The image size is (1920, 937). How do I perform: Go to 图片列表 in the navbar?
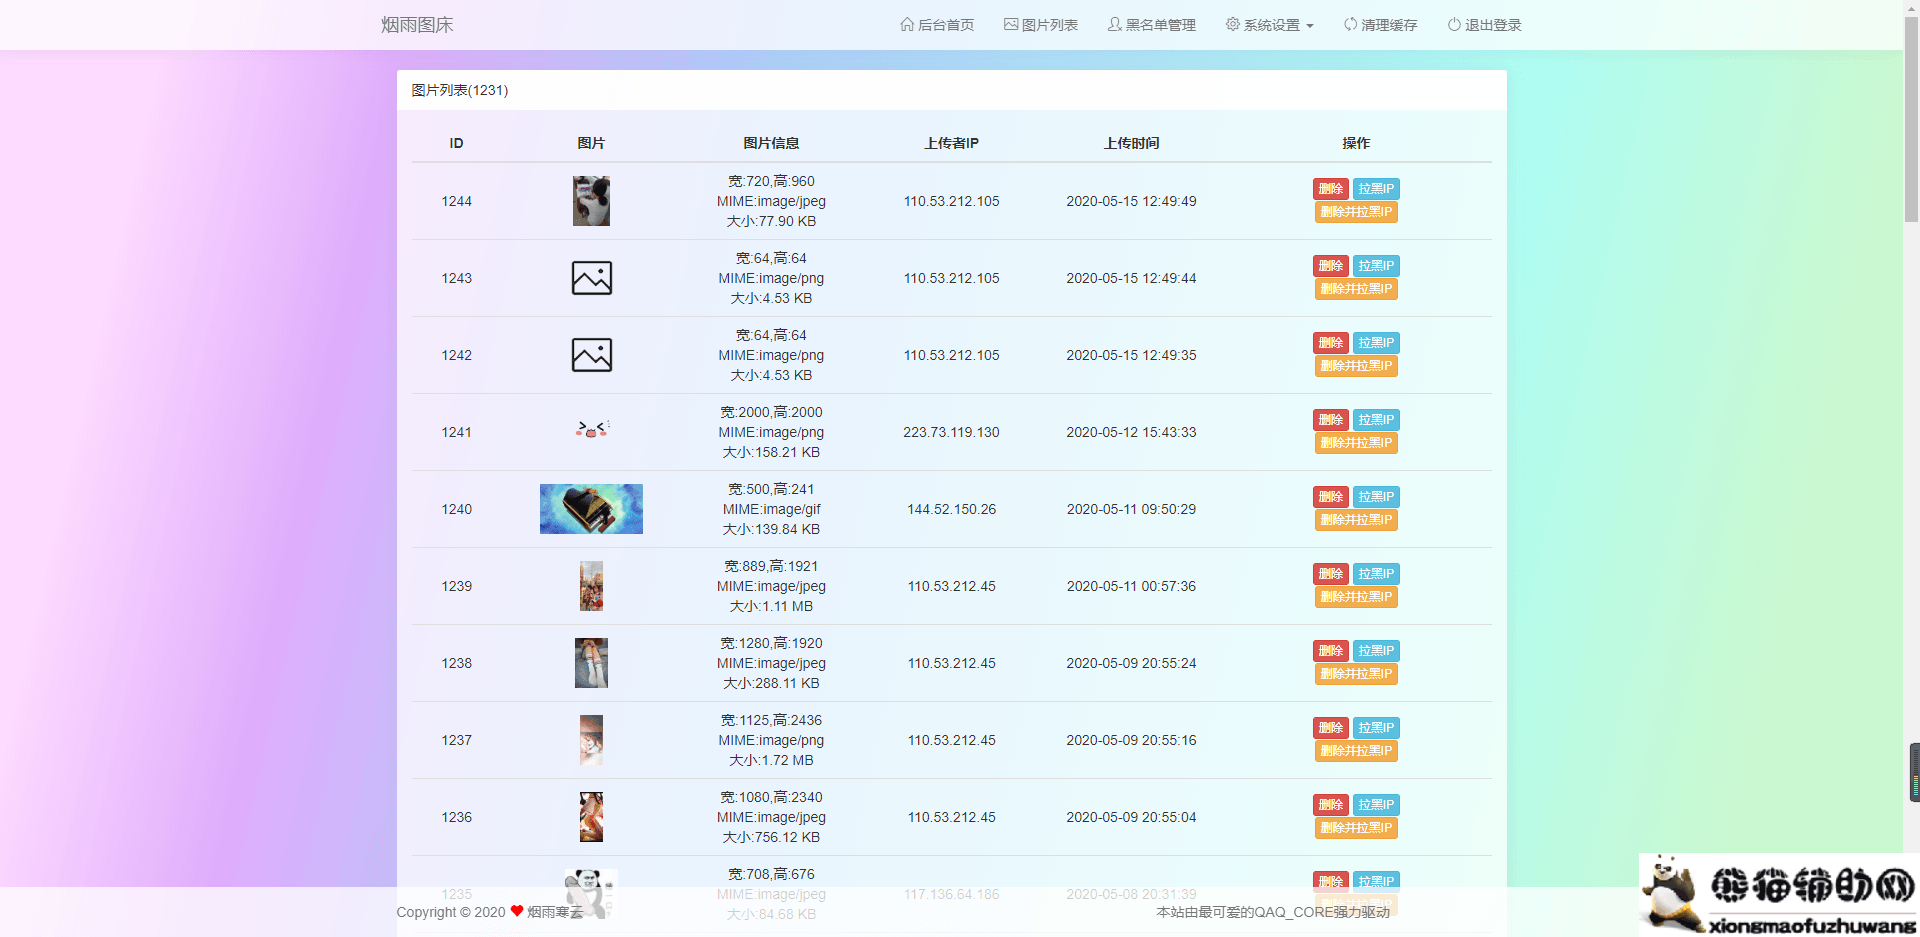(1049, 25)
